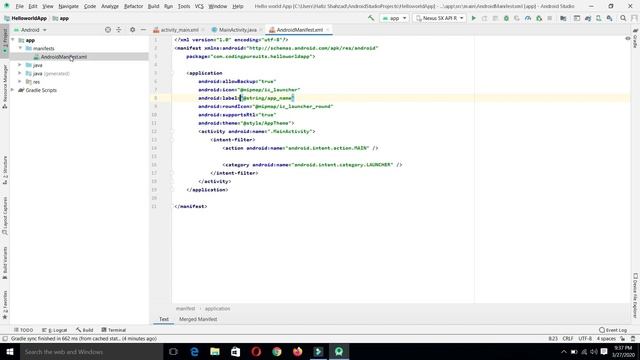
Task: Hide the Project panel with the minus icon
Action: point(143,30)
